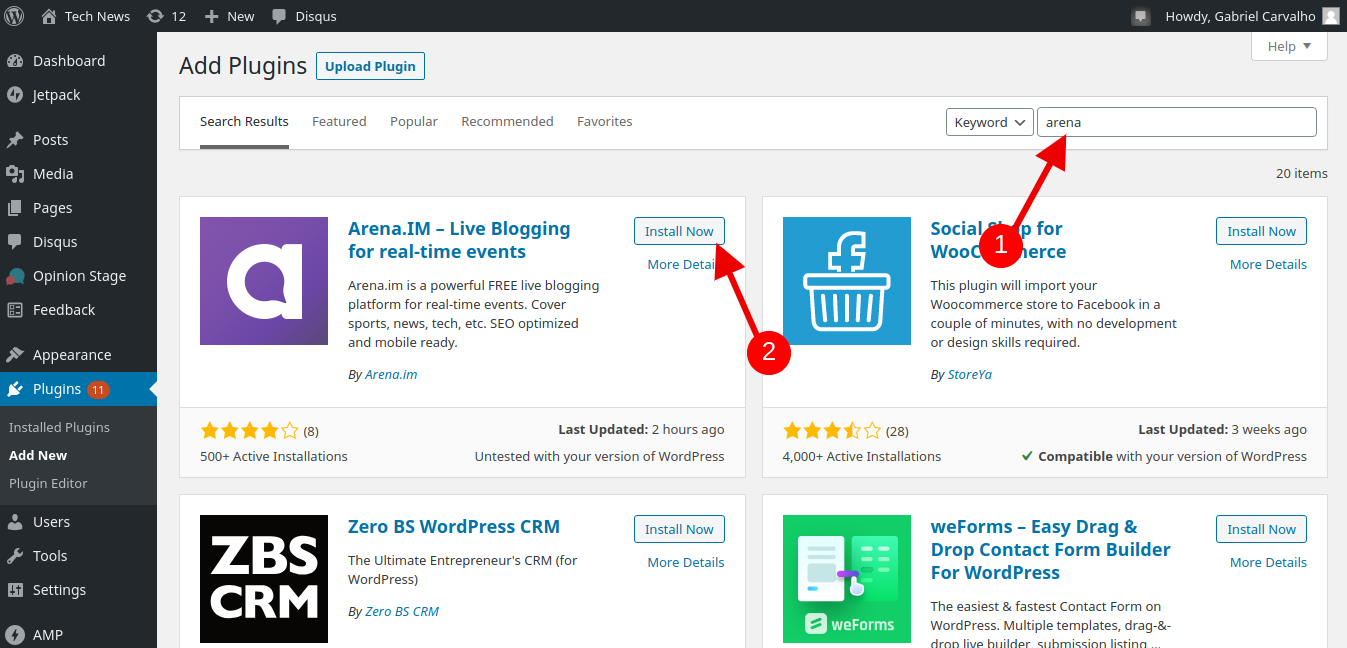Viewport: 1347px width, 648px height.
Task: Click the user avatar in the admin bar
Action: [1330, 16]
